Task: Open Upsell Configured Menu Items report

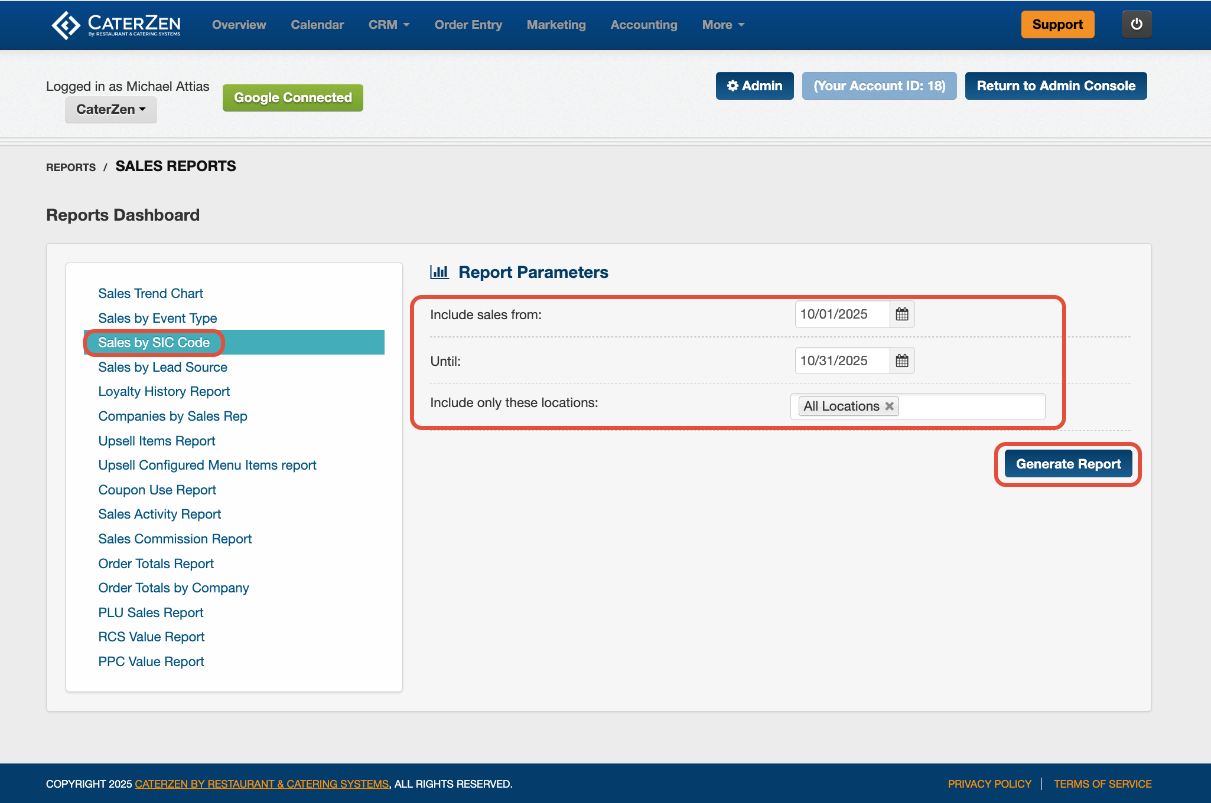Action: (207, 465)
